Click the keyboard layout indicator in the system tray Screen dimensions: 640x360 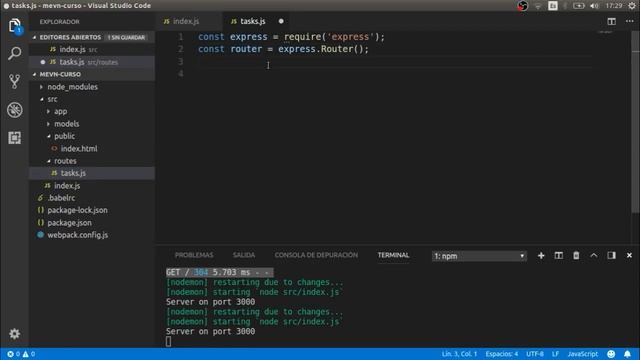553,6
